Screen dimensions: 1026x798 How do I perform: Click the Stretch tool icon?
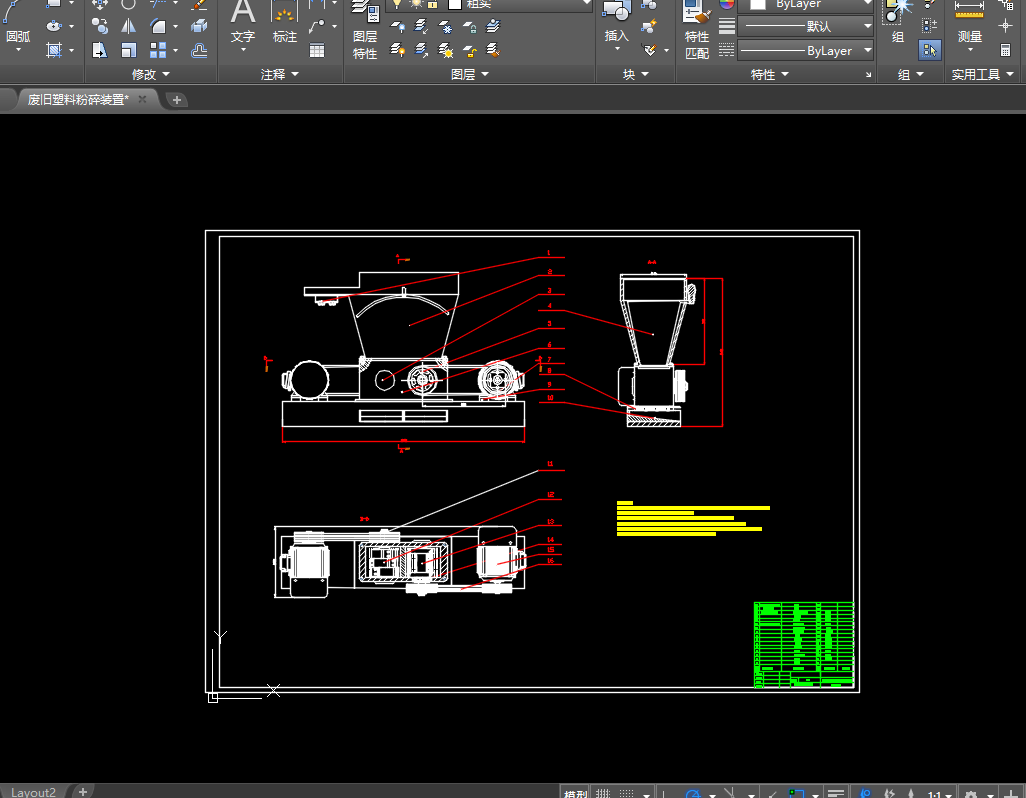(99, 50)
